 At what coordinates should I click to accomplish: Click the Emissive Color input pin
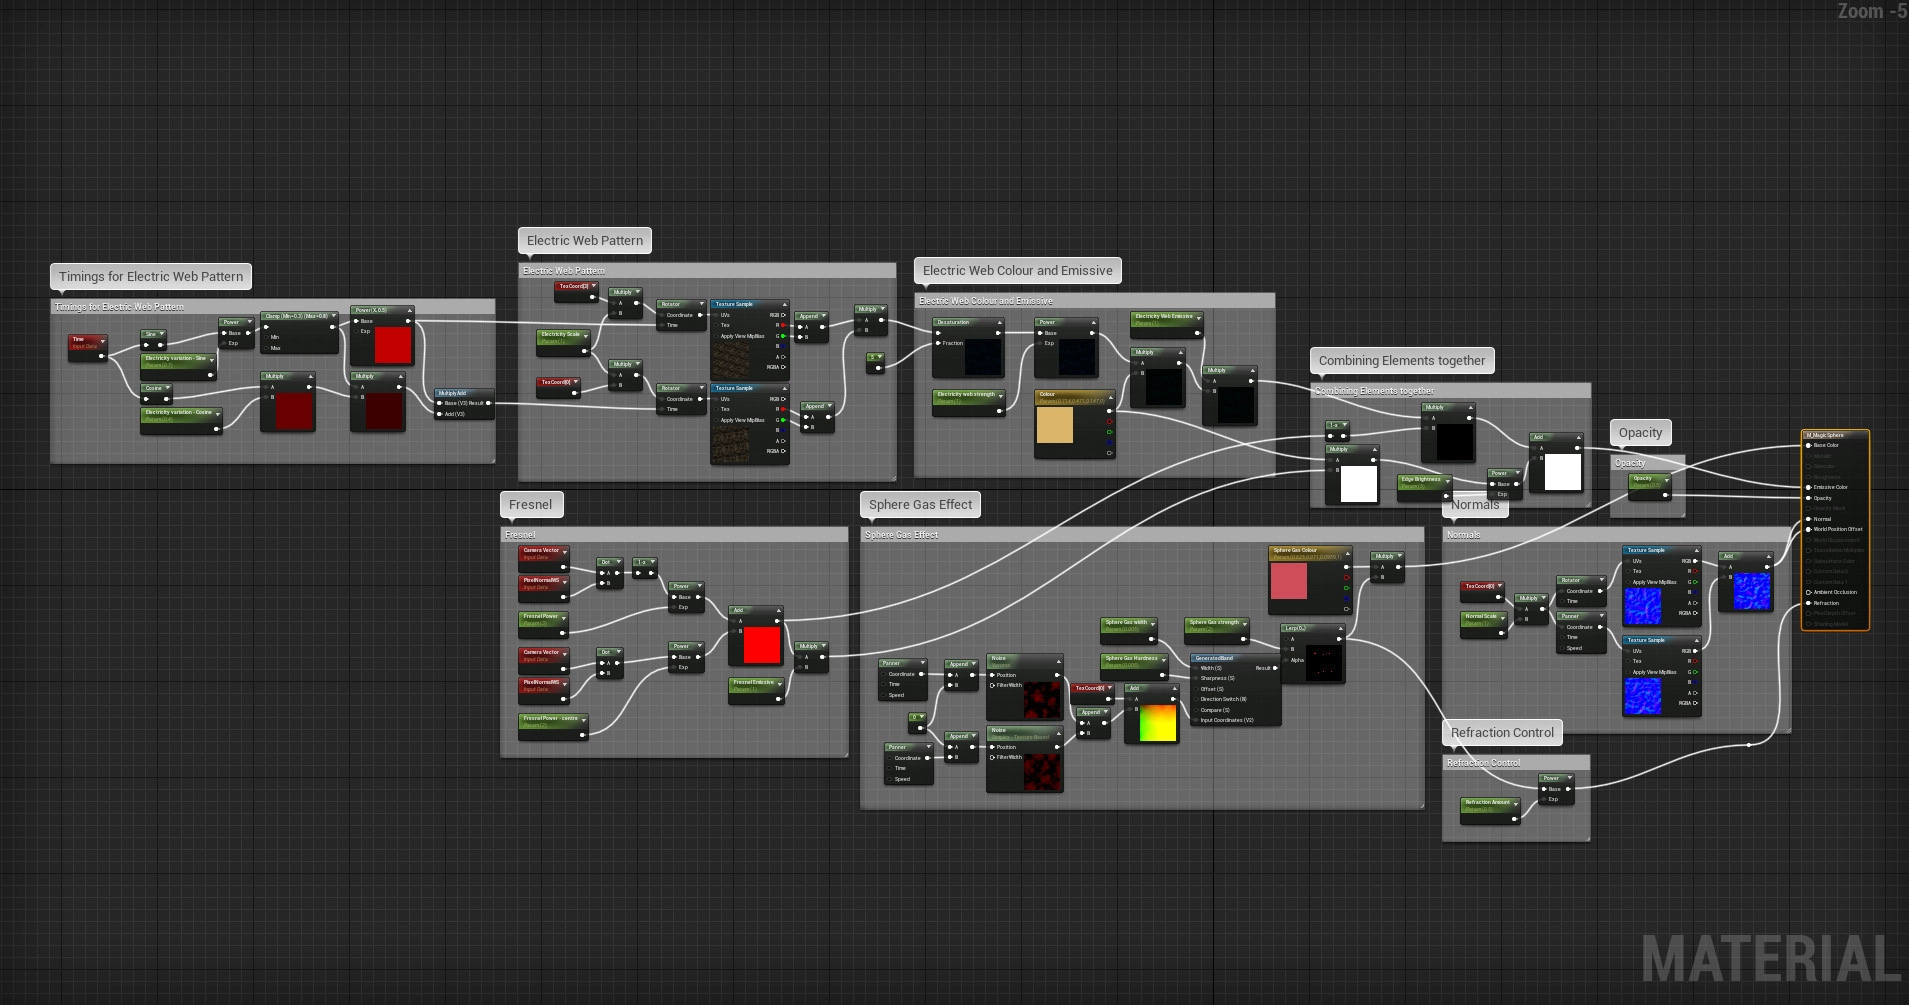click(x=1809, y=487)
